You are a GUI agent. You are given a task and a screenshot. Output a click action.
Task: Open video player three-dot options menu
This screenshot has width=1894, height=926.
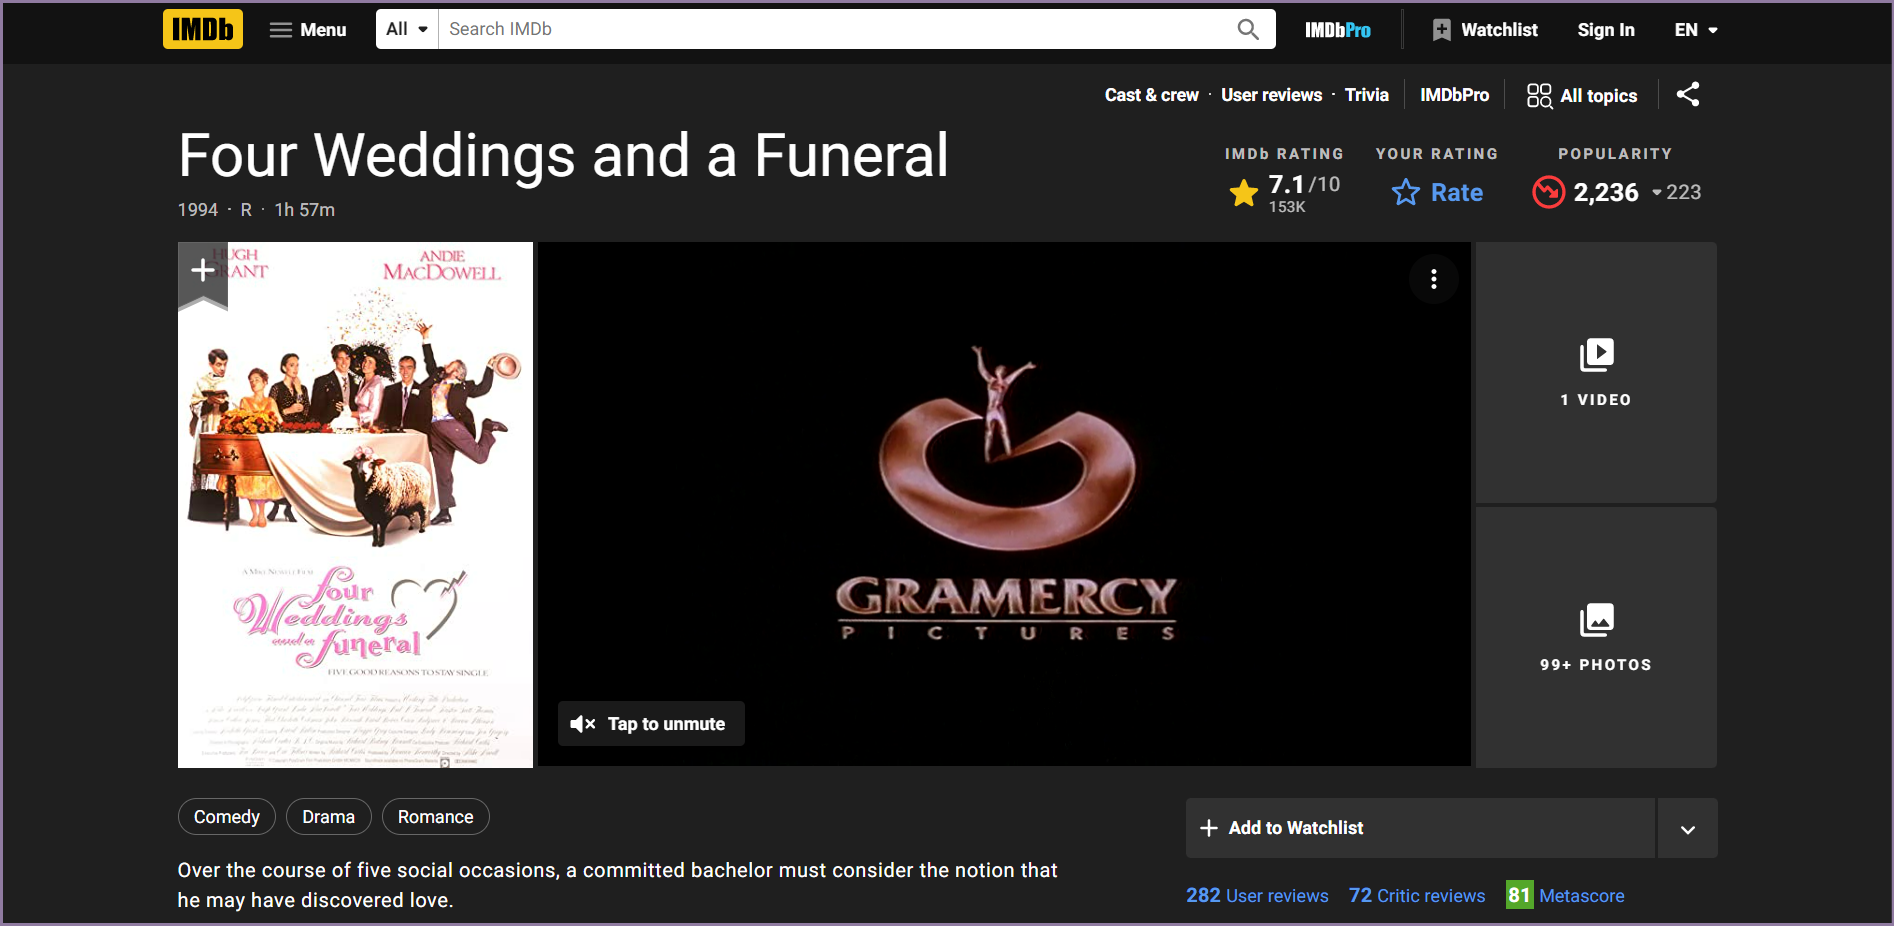click(1433, 279)
